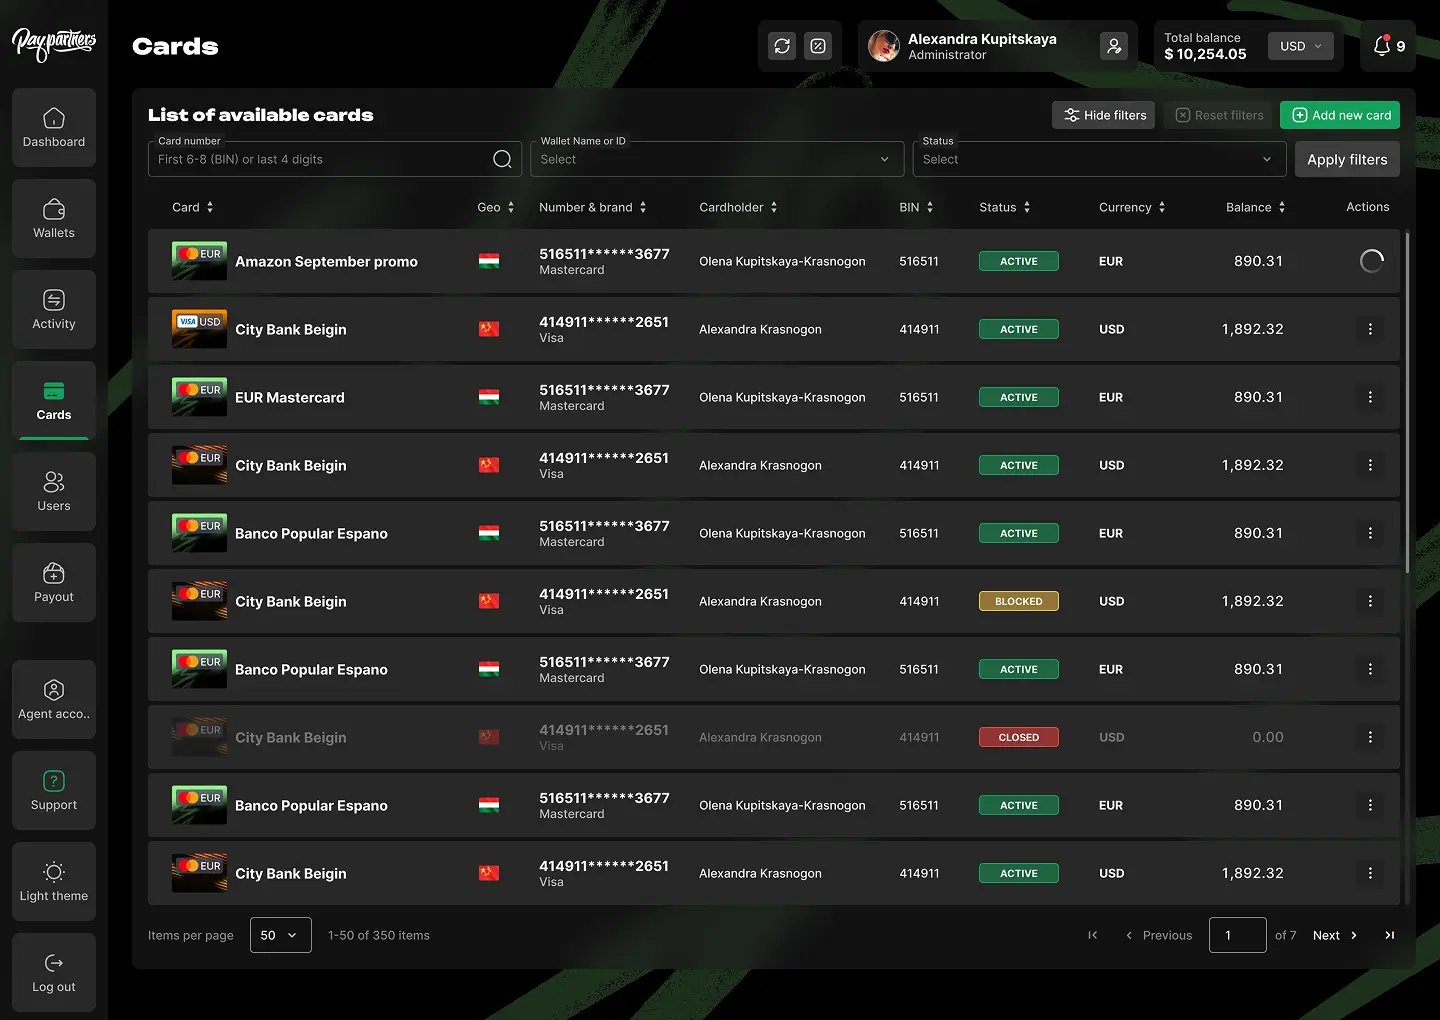The height and width of the screenshot is (1020, 1440).
Task: Sort by Number & brand column
Action: 593,207
